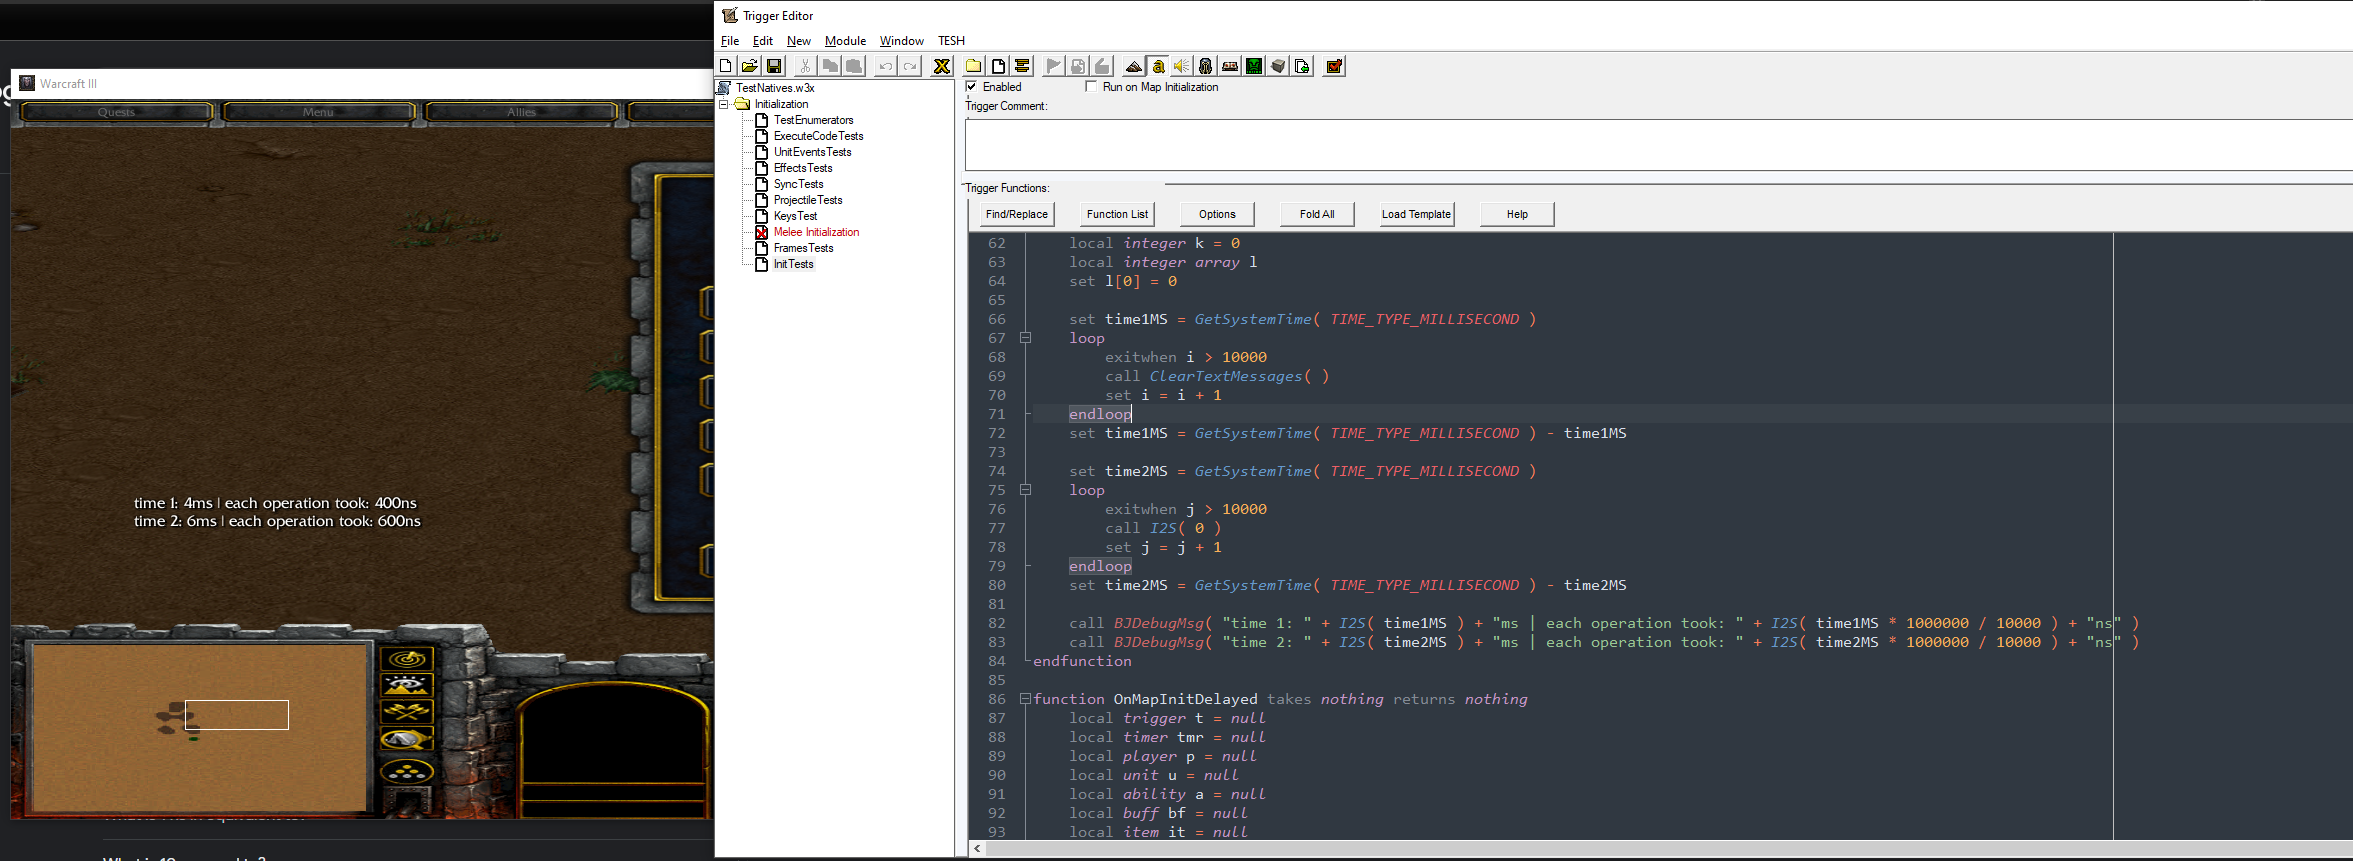Click the Allies button in Warcraft III

(x=521, y=112)
